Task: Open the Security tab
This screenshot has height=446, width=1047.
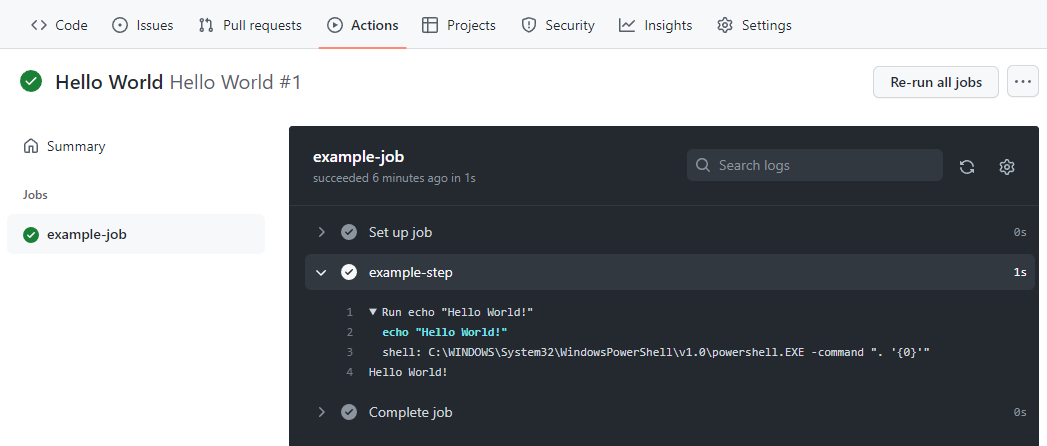Action: [x=558, y=25]
